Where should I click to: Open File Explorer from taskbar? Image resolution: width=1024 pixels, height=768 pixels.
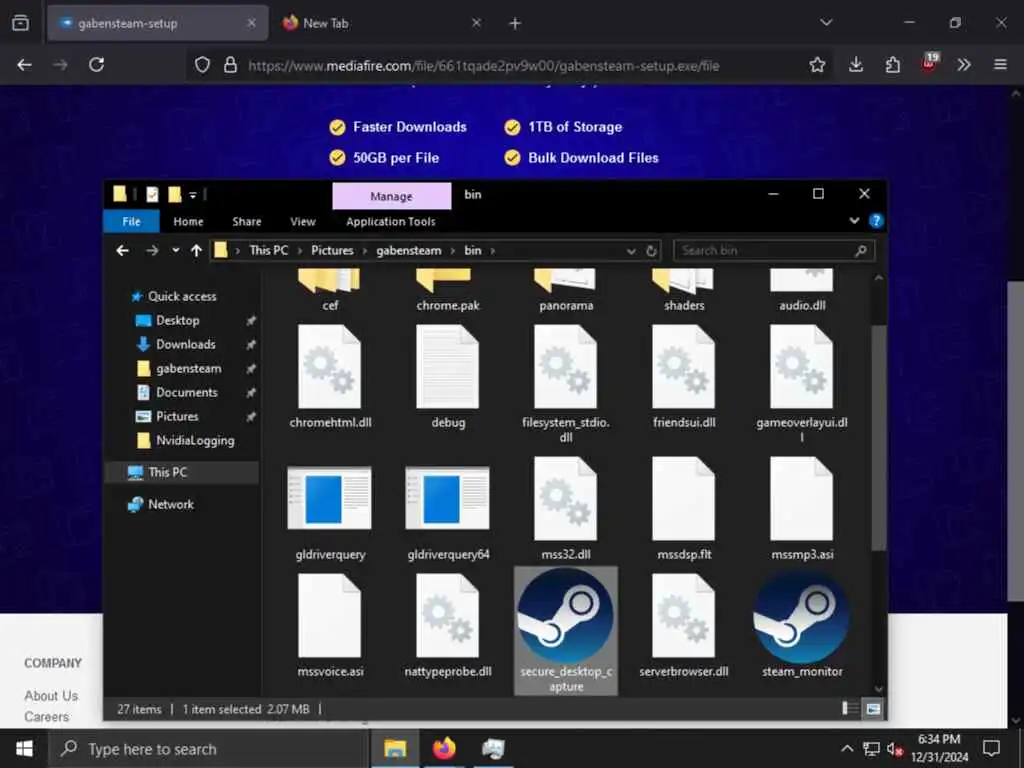(394, 749)
